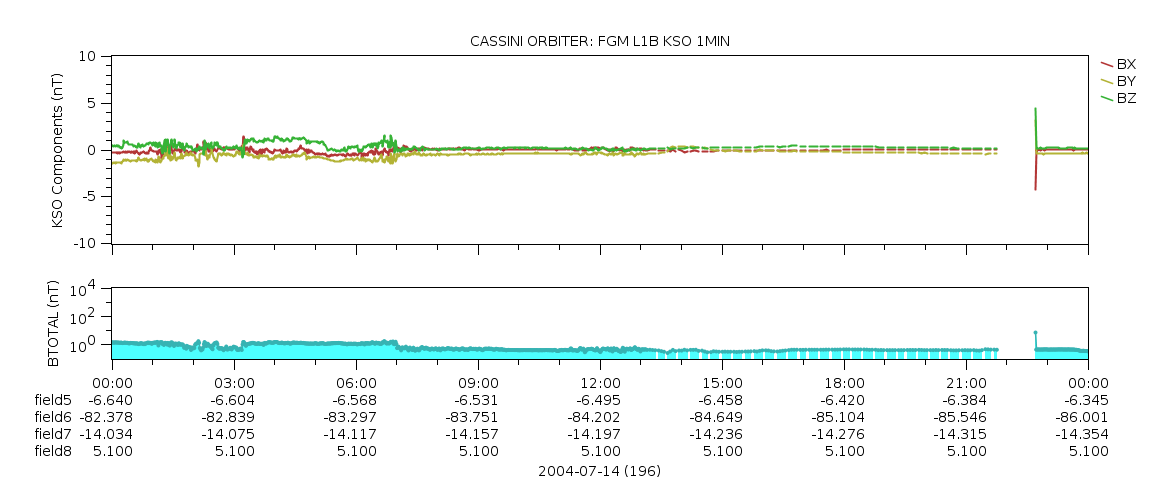Click the field5 value -6.495
This screenshot has height=485, width=1172.
pyautogui.click(x=599, y=400)
